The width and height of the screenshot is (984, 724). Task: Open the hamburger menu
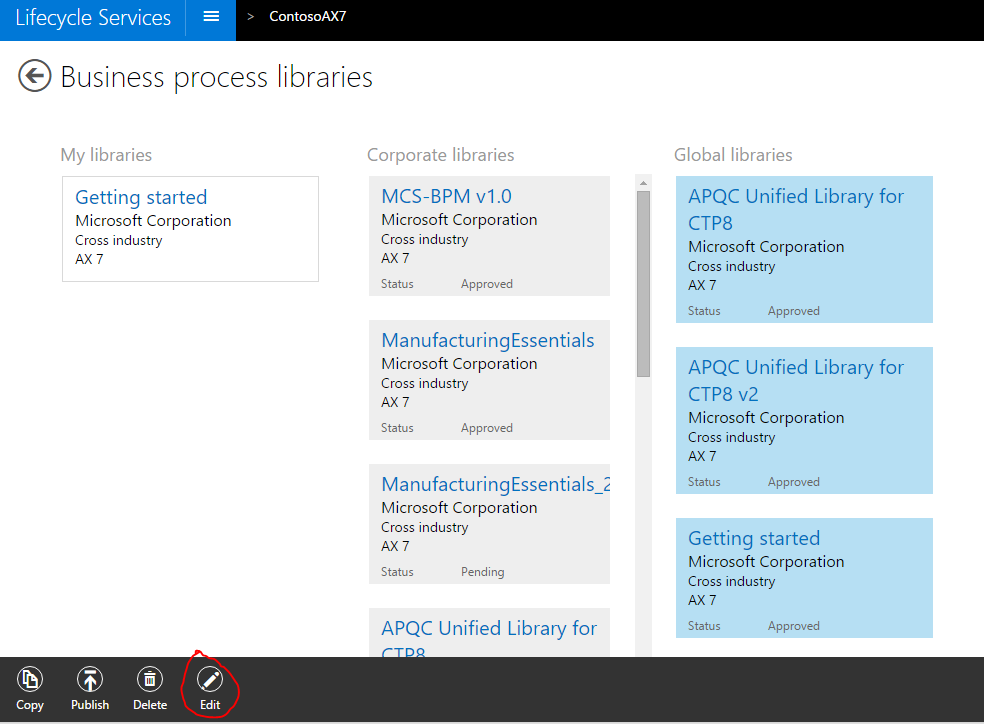click(211, 17)
